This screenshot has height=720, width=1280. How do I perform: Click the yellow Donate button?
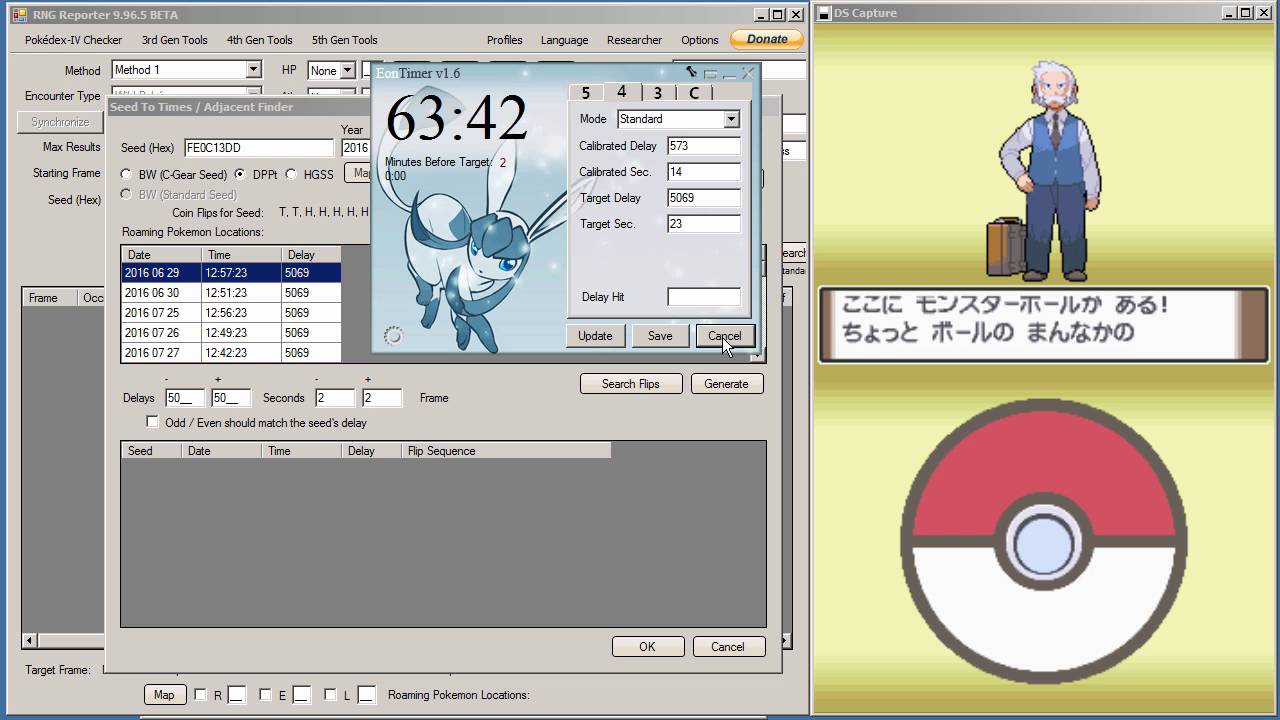[x=767, y=39]
